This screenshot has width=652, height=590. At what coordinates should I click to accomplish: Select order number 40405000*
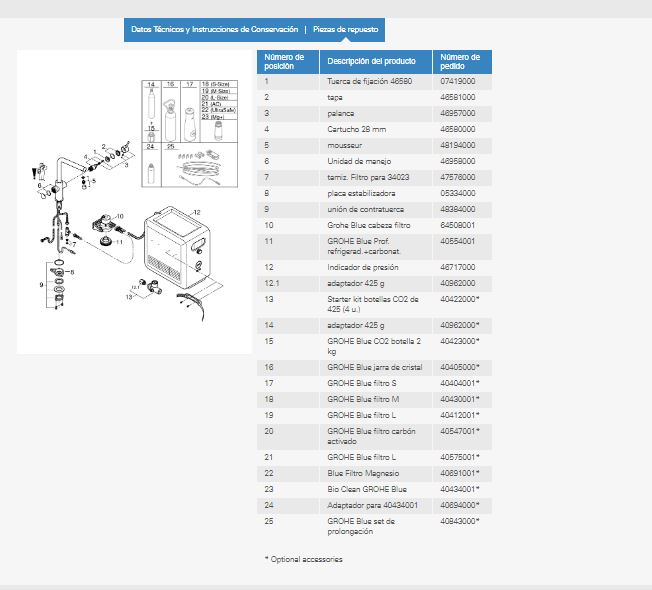click(x=459, y=368)
